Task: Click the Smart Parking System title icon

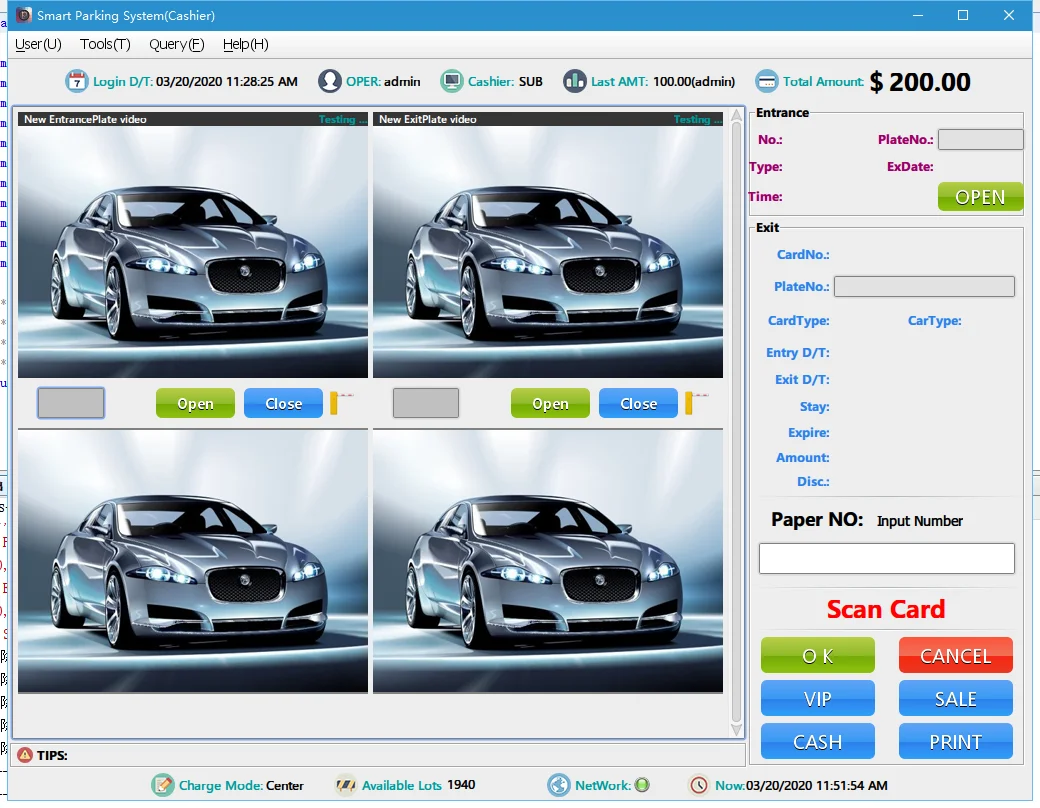Action: [x=24, y=15]
